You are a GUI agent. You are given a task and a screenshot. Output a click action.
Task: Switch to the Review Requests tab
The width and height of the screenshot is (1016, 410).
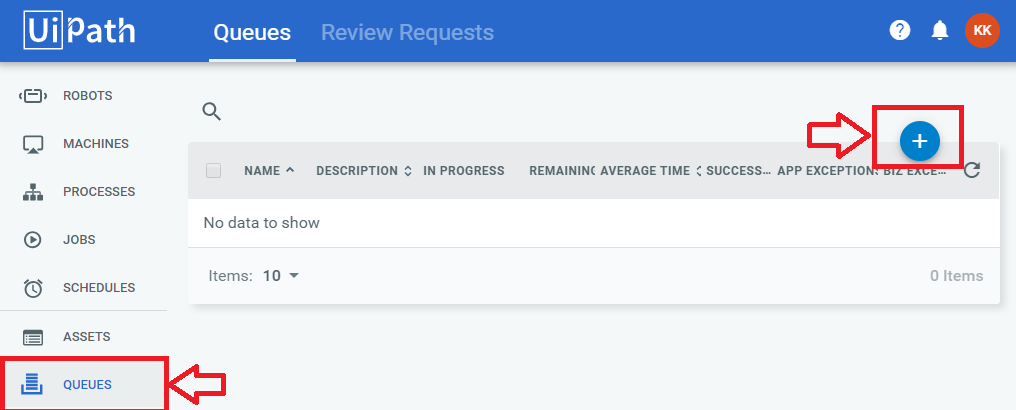[x=408, y=32]
